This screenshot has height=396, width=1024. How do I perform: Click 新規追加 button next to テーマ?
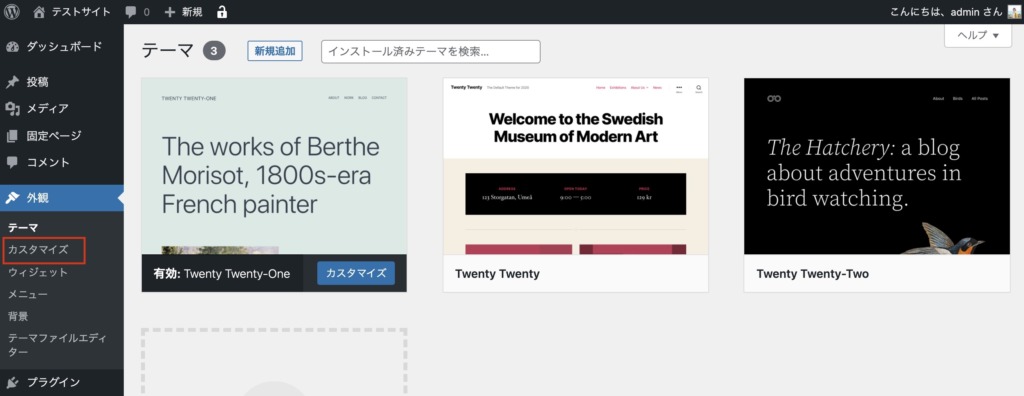(x=275, y=51)
